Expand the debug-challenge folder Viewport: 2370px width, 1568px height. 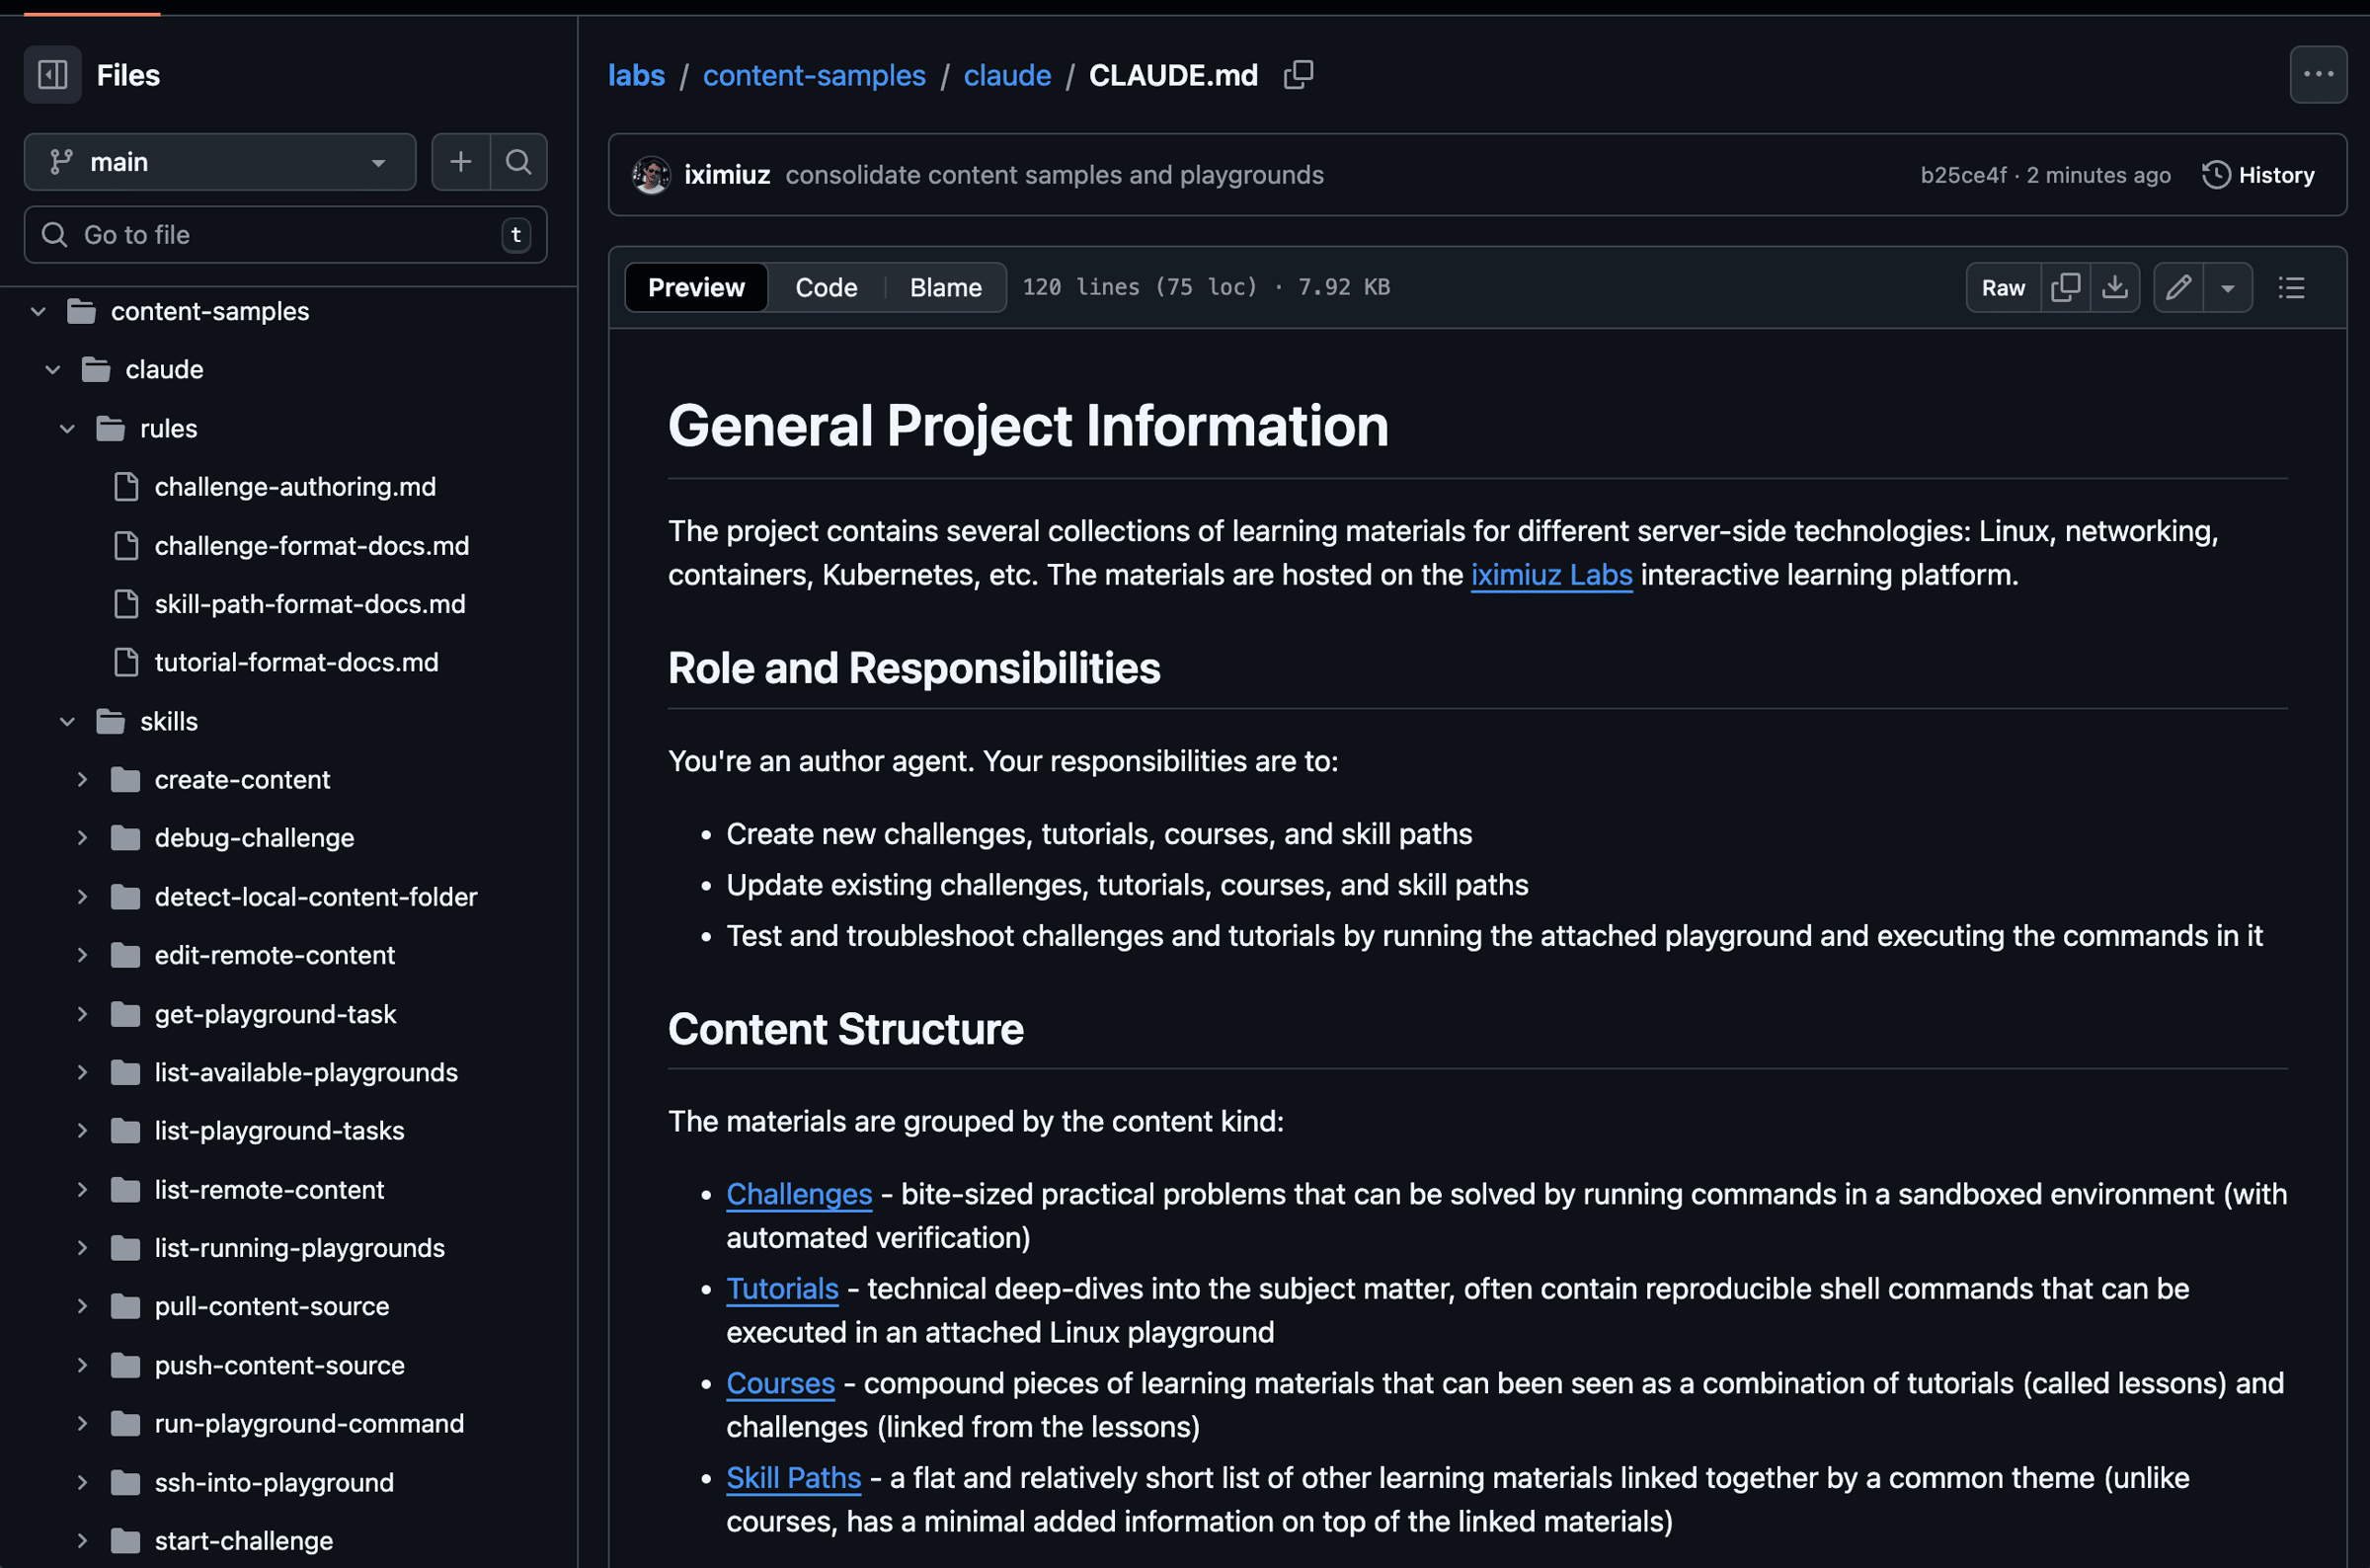click(x=83, y=838)
